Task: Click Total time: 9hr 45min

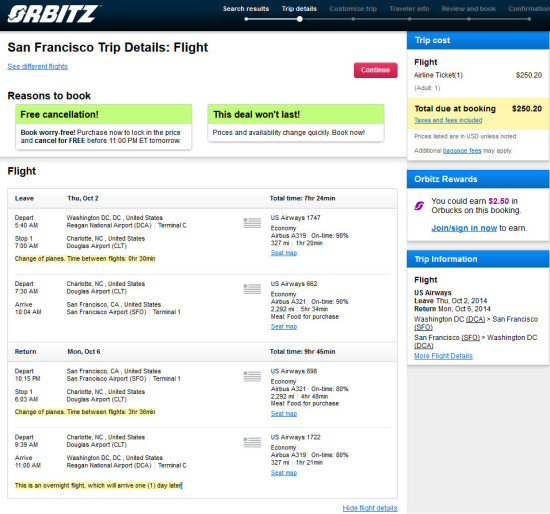Action: (302, 352)
